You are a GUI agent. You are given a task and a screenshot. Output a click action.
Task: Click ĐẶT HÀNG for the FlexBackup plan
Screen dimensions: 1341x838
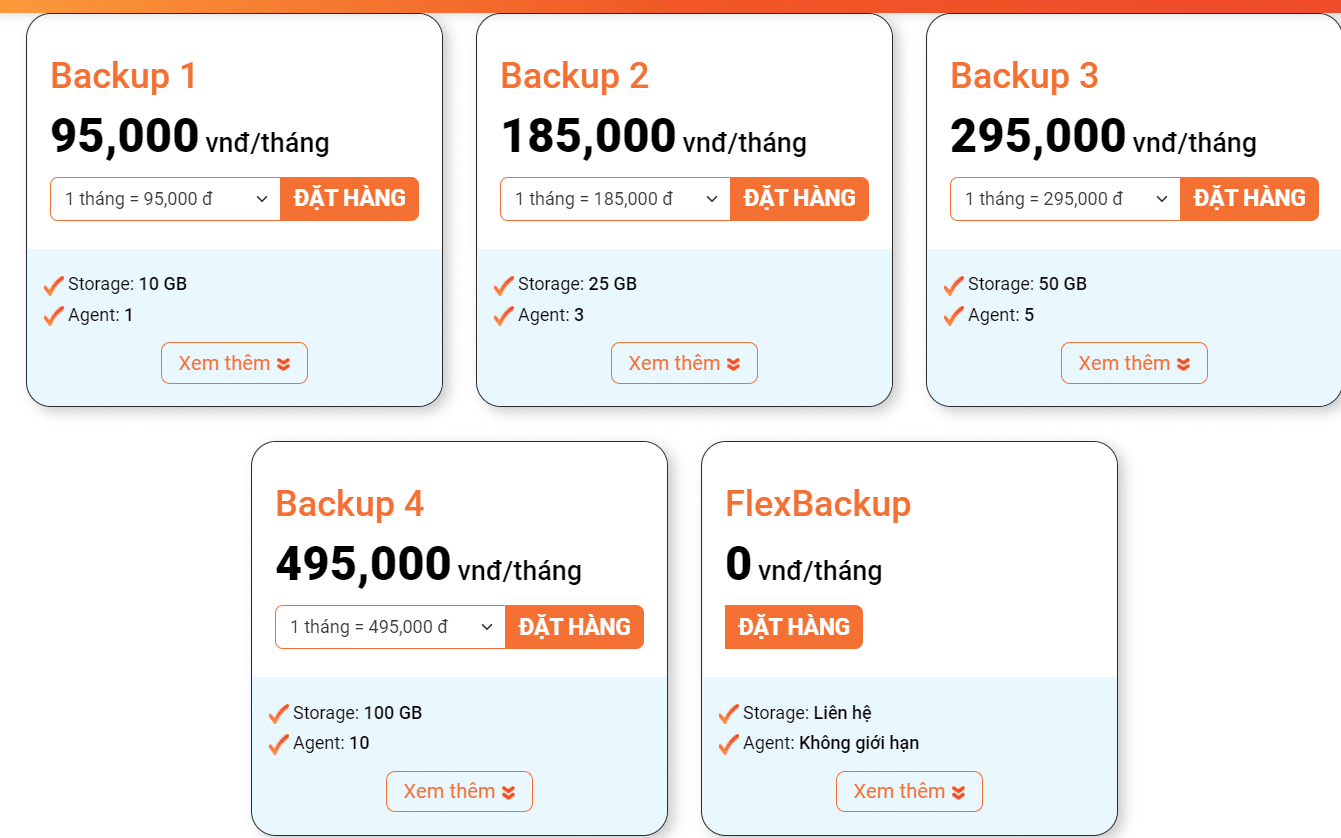click(x=793, y=627)
